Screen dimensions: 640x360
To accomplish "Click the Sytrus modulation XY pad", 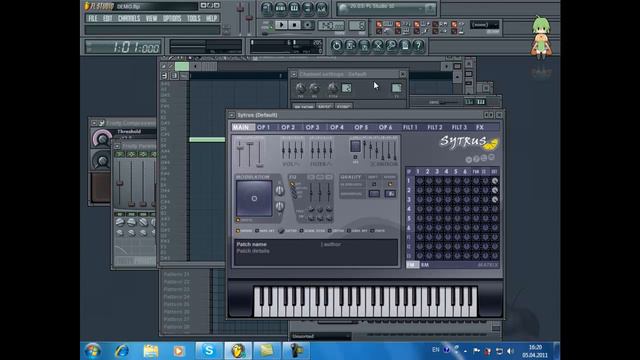I will (254, 198).
